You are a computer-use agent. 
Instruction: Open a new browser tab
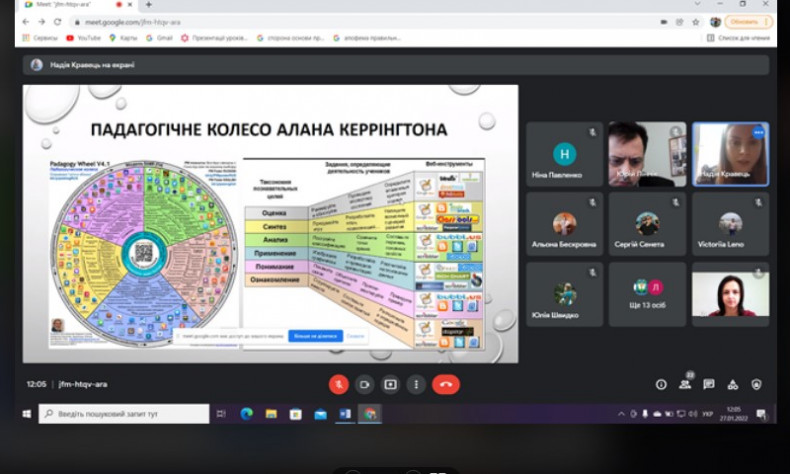click(x=149, y=5)
